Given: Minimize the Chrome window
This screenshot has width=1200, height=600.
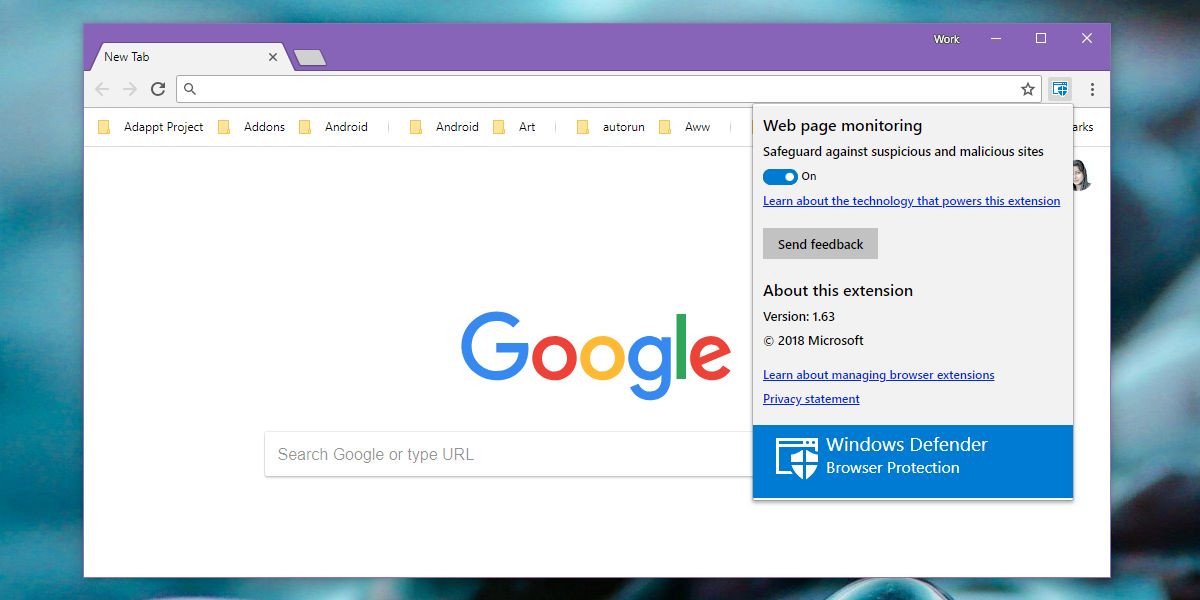Looking at the screenshot, I should (x=997, y=38).
